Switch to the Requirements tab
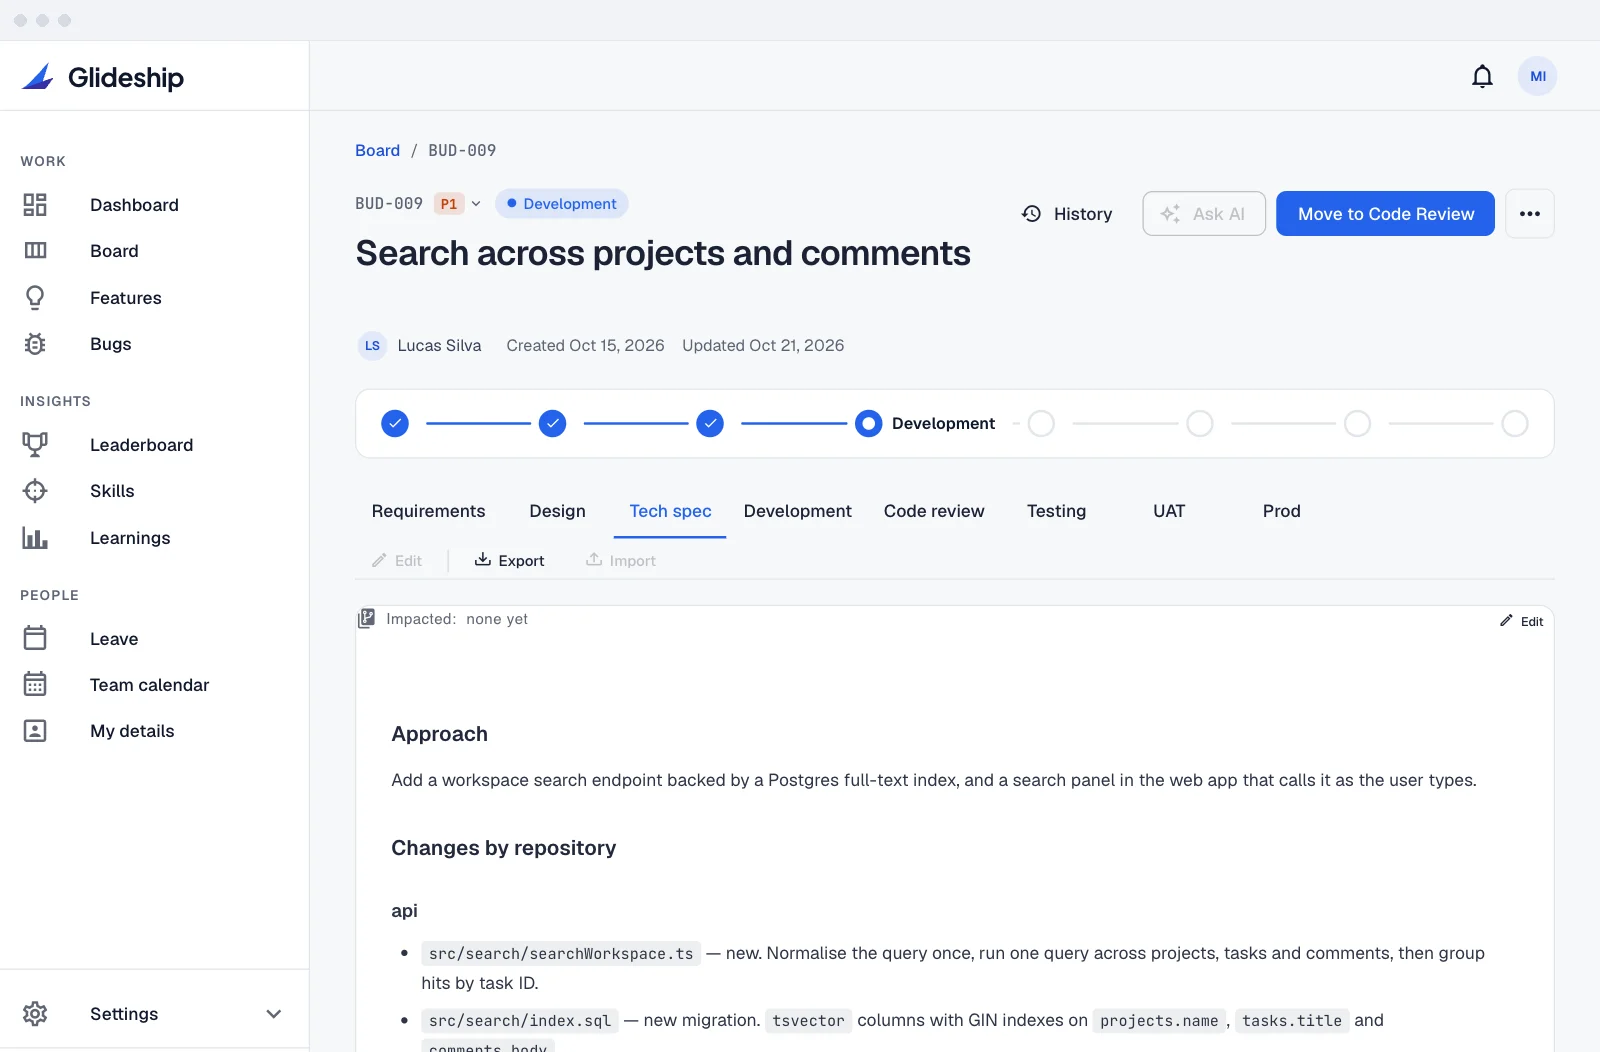The width and height of the screenshot is (1600, 1052). [428, 511]
